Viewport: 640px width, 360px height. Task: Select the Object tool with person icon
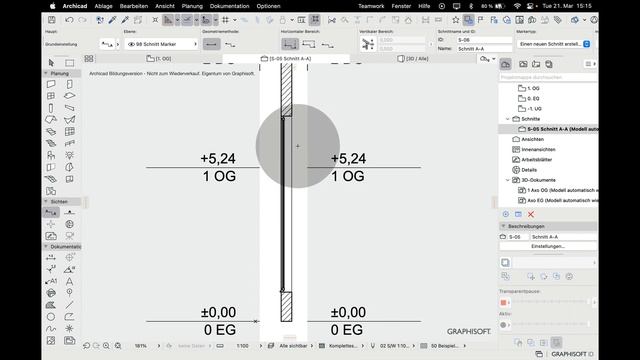click(51, 155)
